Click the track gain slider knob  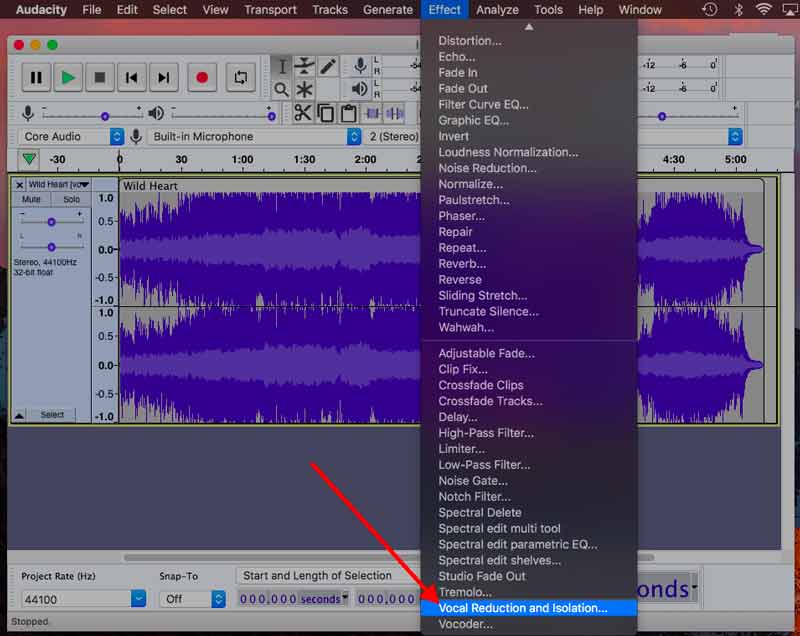point(51,222)
